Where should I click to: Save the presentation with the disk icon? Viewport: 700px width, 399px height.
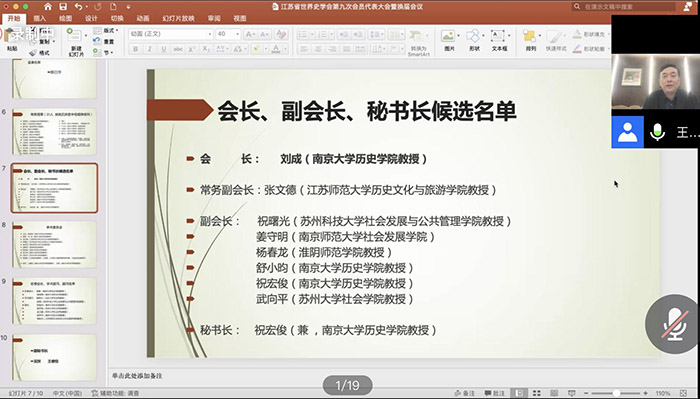coord(63,7)
